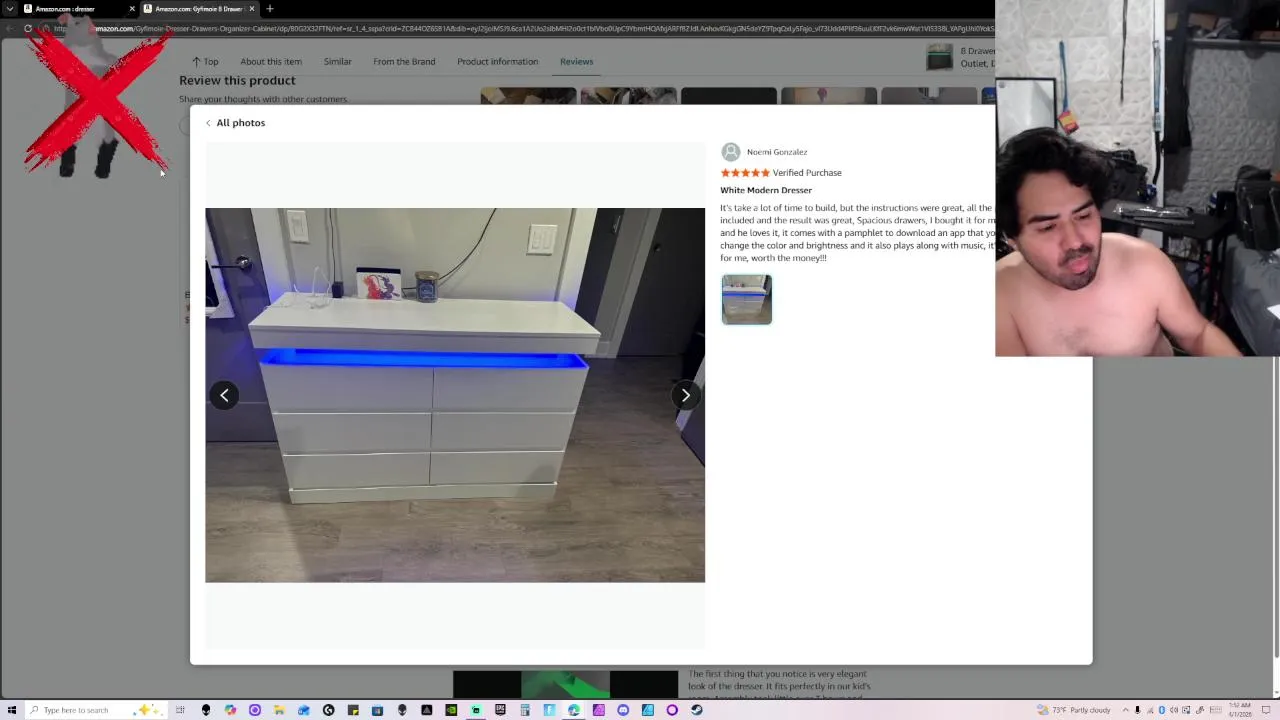
Task: Open the Windows Start menu
Action: point(11,710)
